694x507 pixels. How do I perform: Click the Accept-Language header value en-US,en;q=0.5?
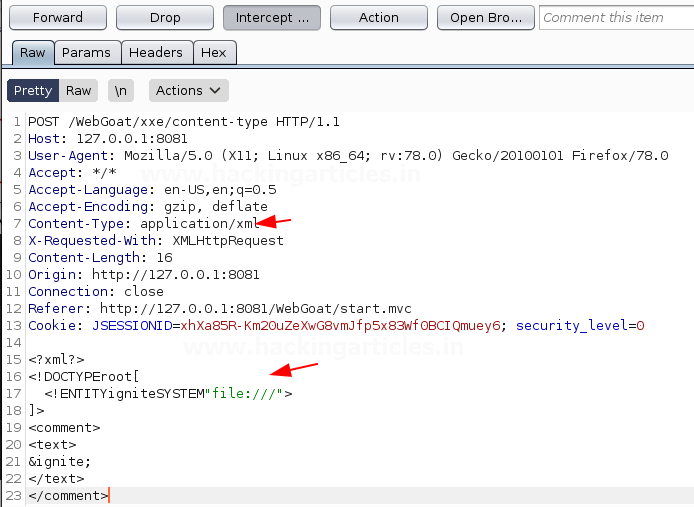coord(220,190)
